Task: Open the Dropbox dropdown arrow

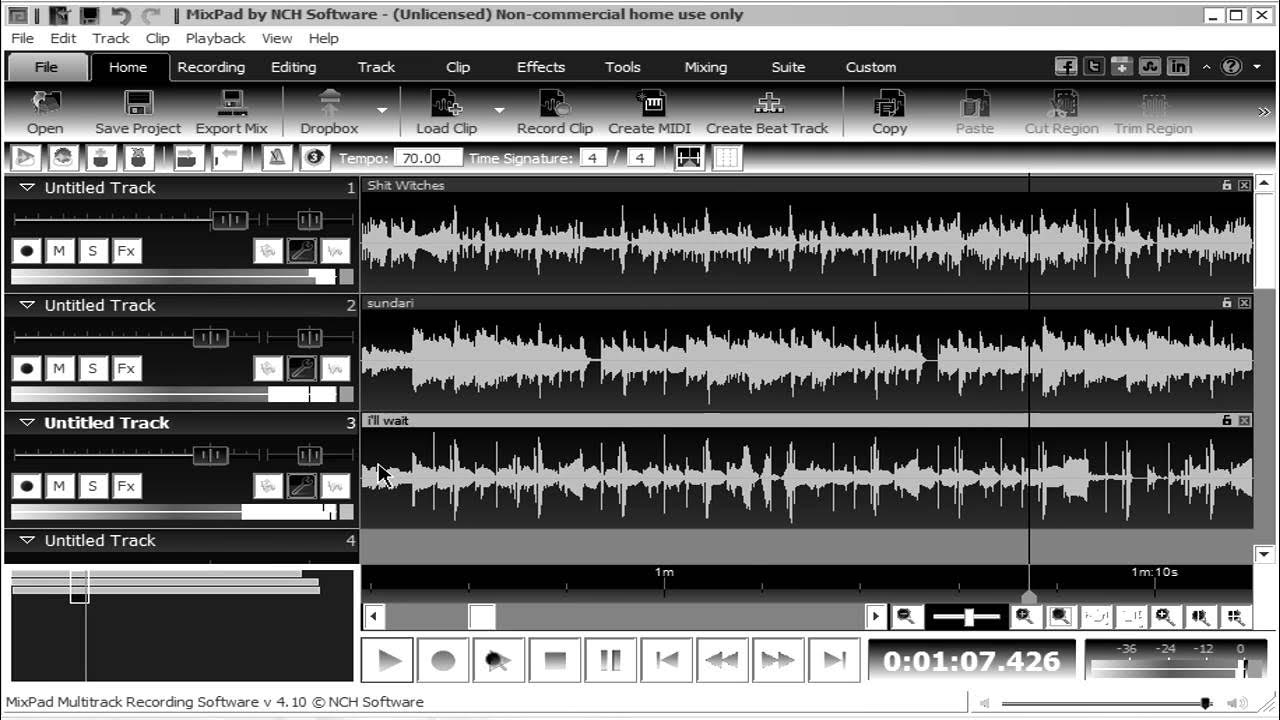Action: tap(382, 110)
